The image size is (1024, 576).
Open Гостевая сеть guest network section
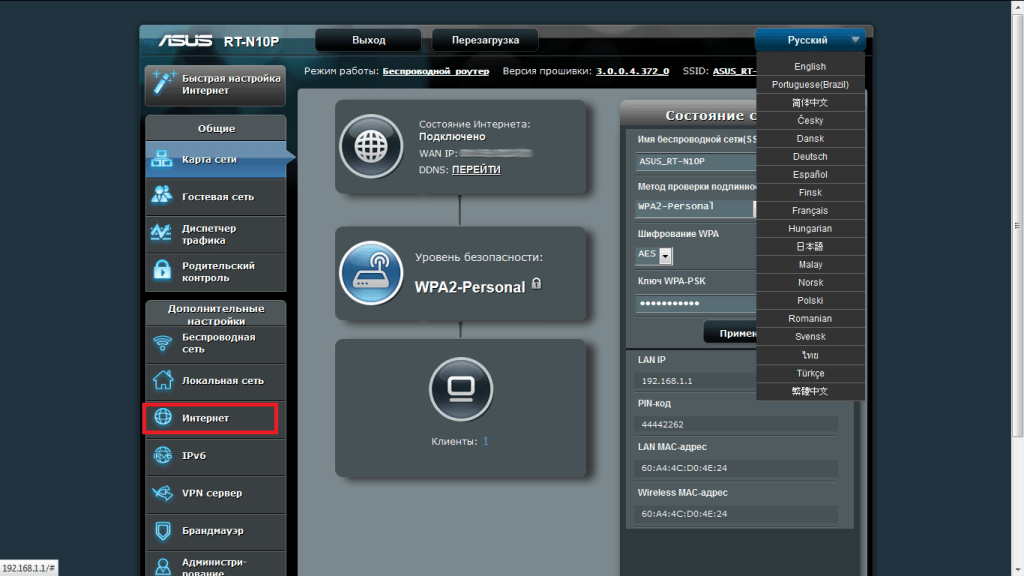[215, 197]
